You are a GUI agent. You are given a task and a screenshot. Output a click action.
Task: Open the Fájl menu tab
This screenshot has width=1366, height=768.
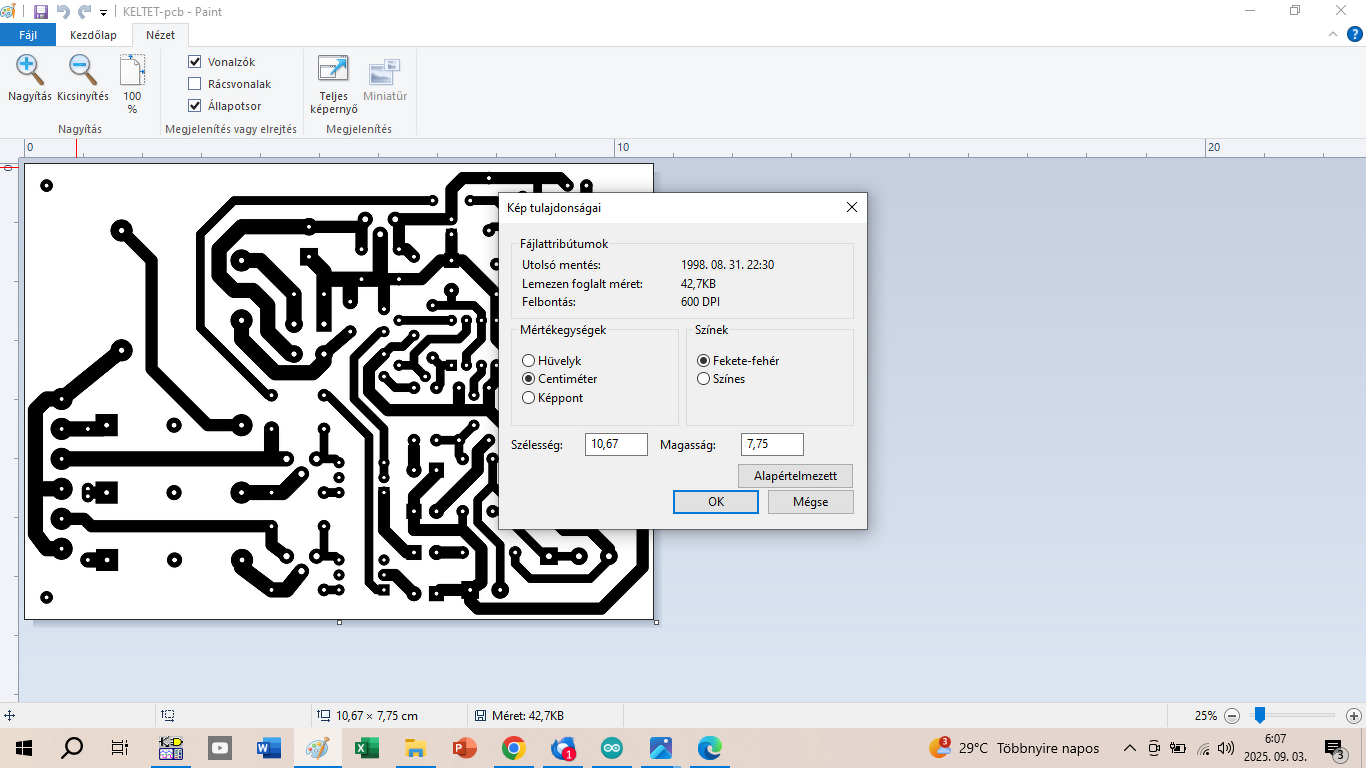[28, 35]
